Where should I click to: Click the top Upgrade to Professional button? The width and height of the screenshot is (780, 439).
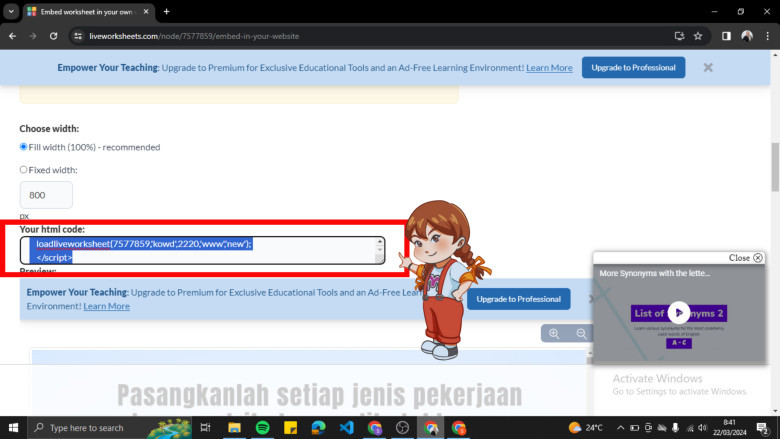click(633, 68)
